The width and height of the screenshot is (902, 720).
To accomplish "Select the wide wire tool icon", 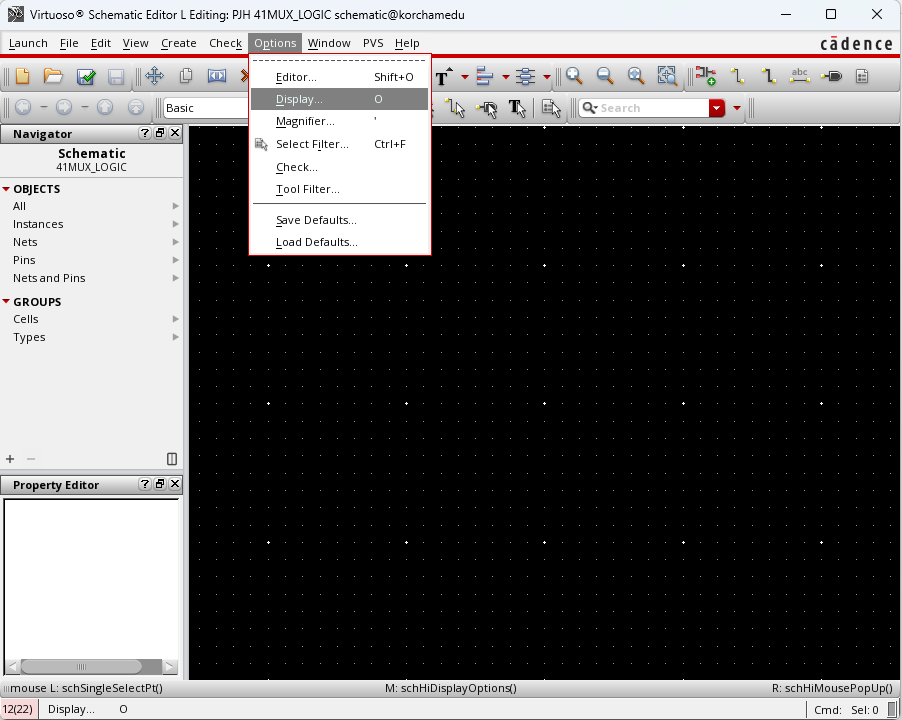I will 769,76.
